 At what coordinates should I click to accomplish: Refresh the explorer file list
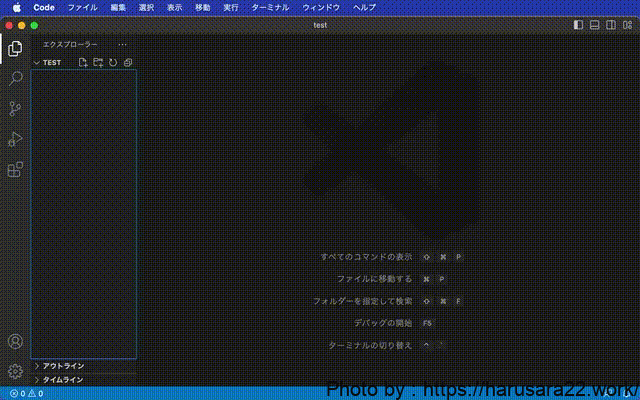tap(113, 63)
